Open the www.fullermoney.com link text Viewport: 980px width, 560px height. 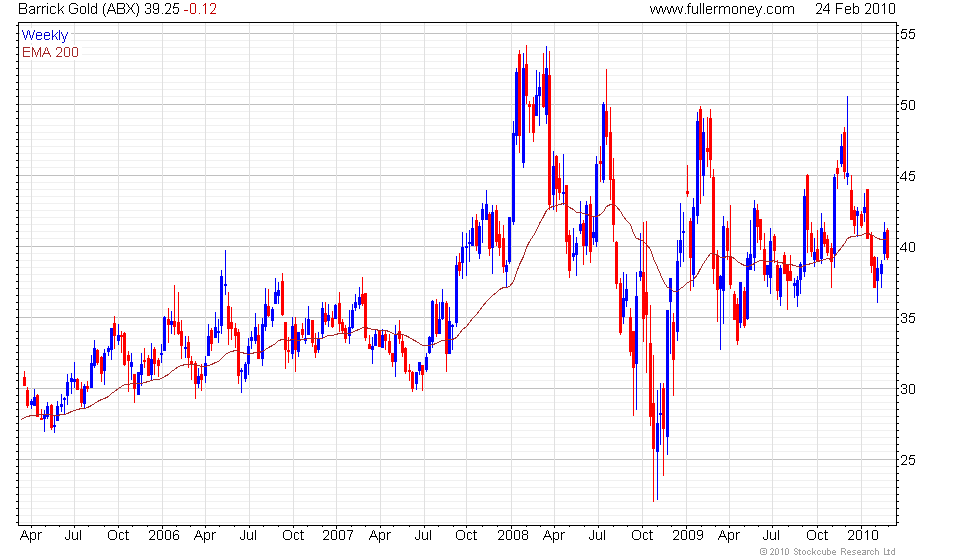click(722, 9)
